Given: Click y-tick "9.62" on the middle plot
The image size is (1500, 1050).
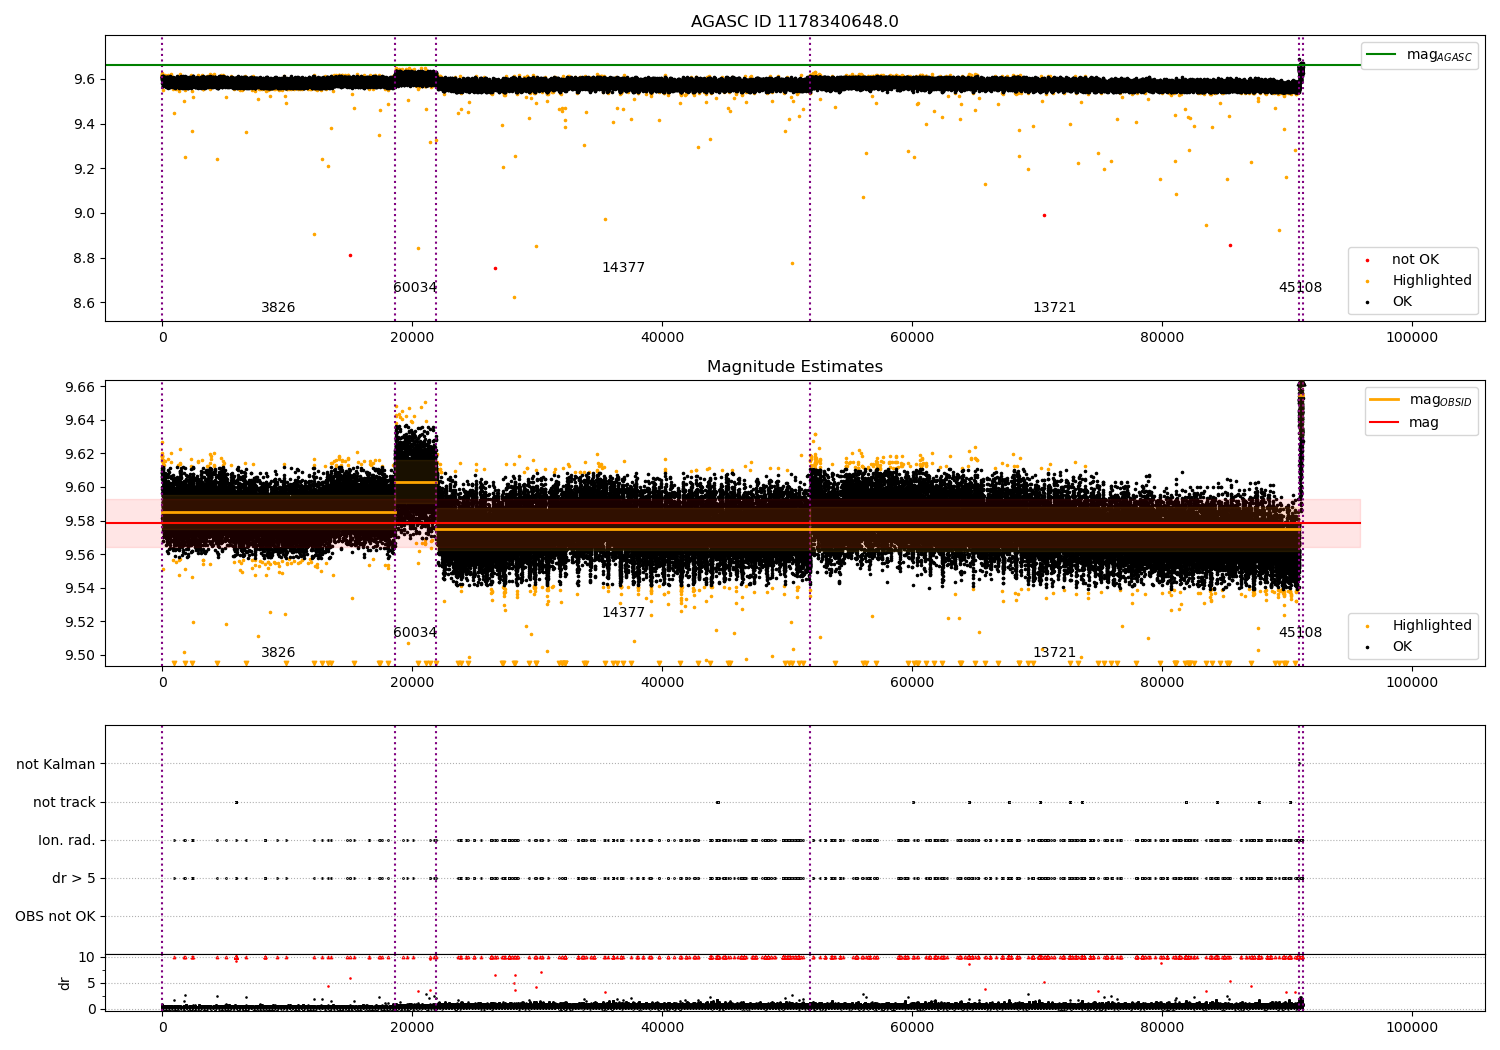Looking at the screenshot, I should tap(80, 454).
